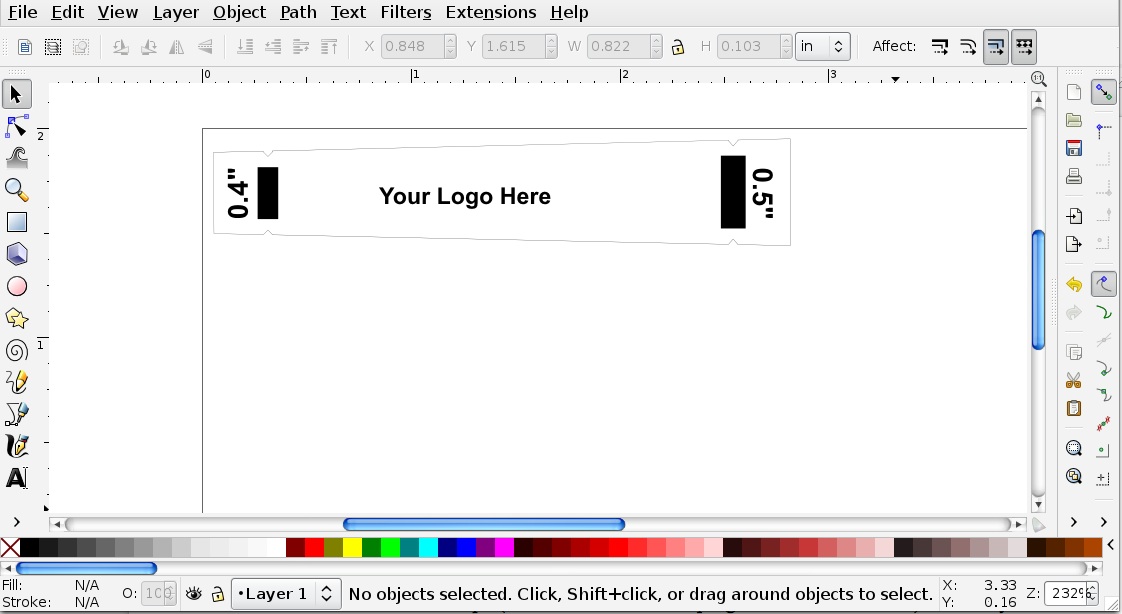The image size is (1122, 614).
Task: Select the Node editing tool
Action: [16, 125]
